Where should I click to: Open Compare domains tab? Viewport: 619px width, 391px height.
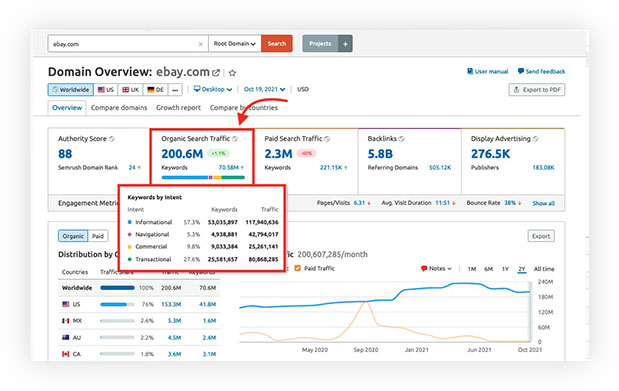[119, 108]
